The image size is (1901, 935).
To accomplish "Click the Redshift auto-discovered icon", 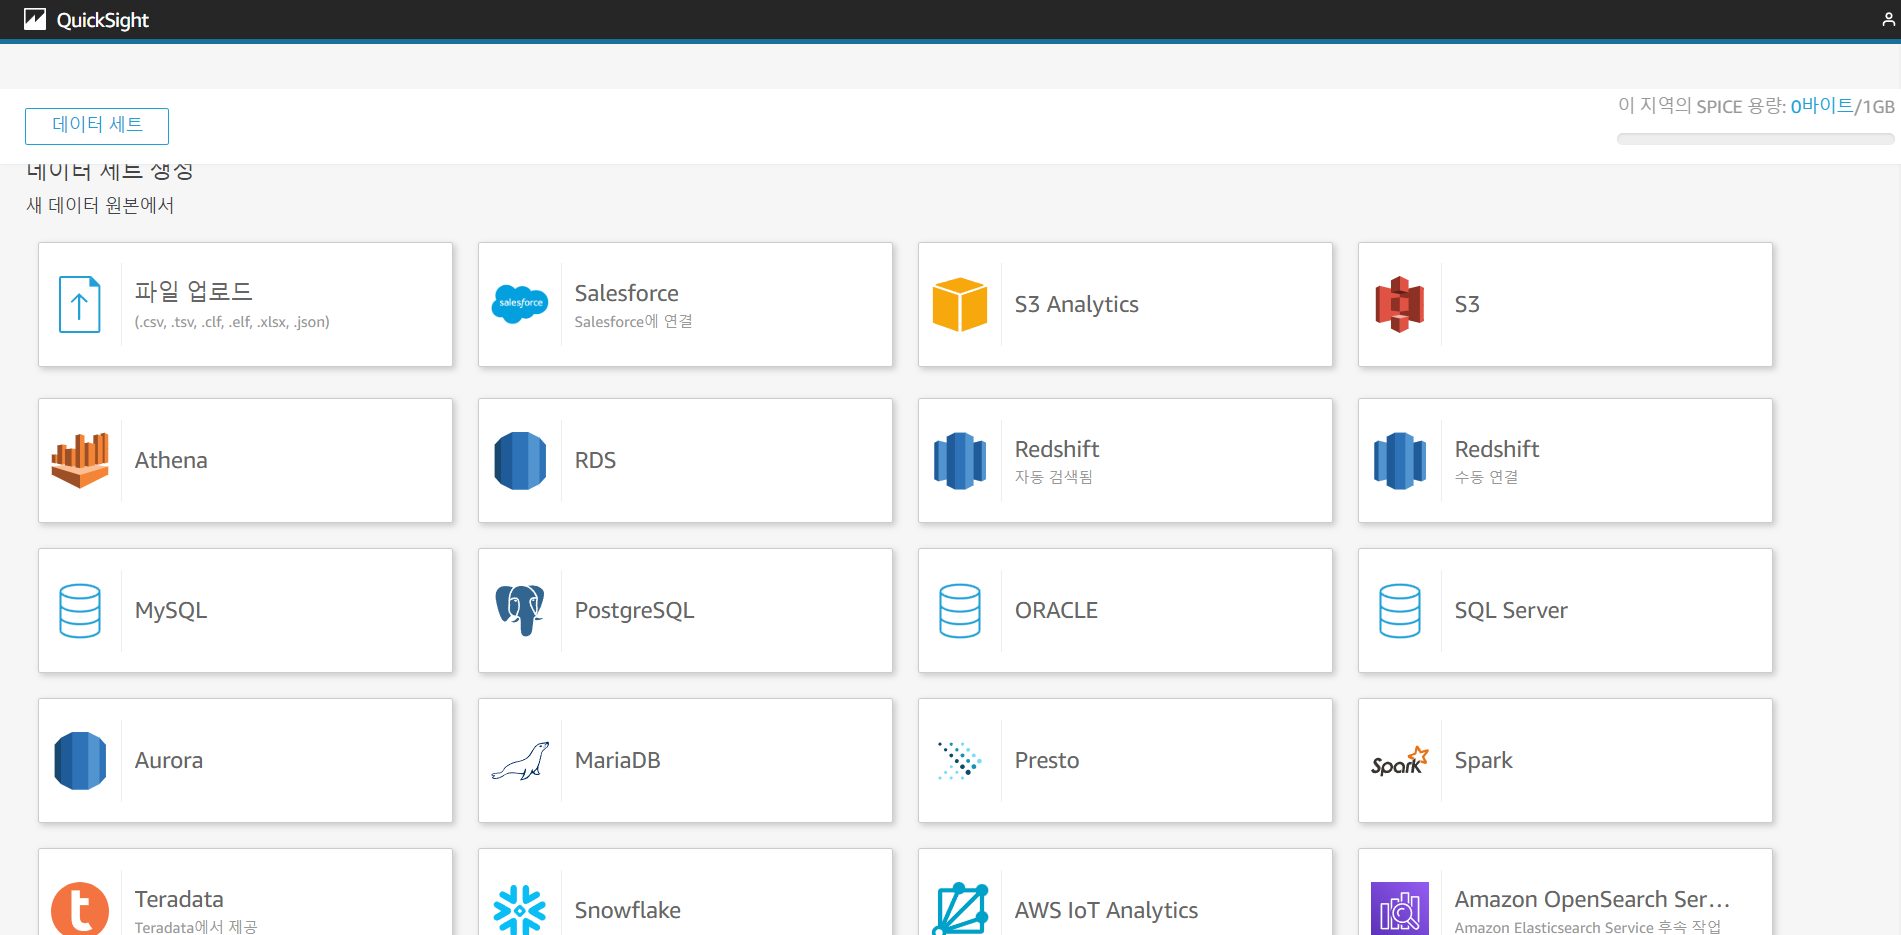I will [x=960, y=460].
